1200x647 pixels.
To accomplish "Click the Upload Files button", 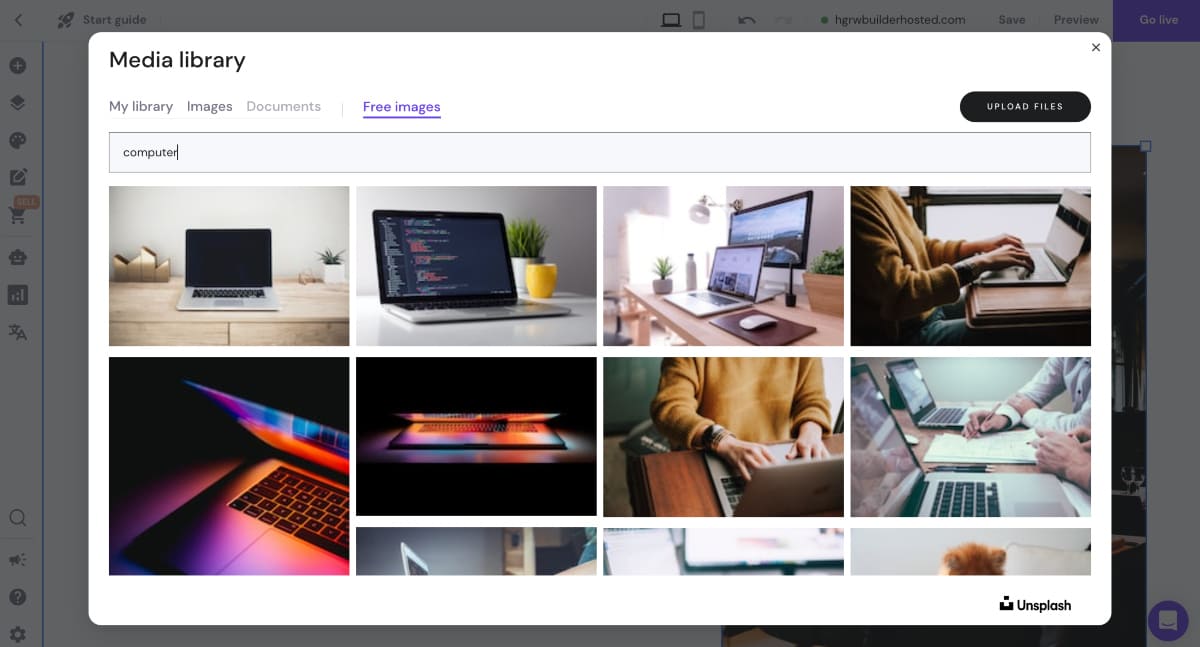I will [1025, 107].
